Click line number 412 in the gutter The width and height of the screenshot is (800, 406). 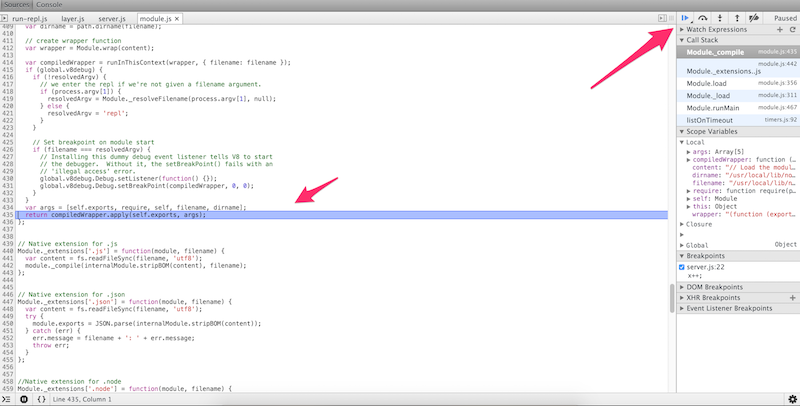point(7,48)
